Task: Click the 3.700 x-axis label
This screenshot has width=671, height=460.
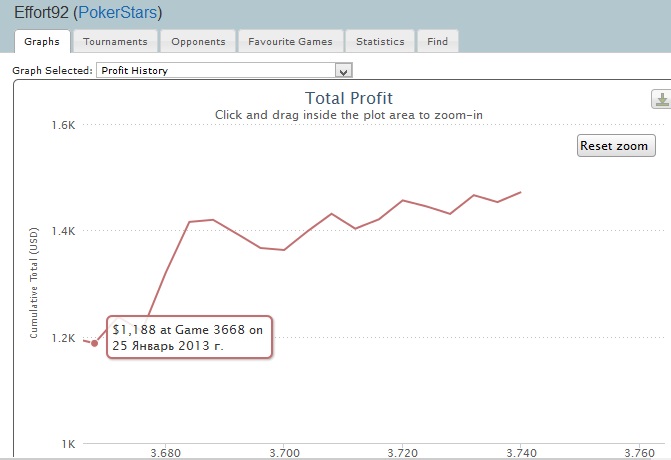Action: 284,452
